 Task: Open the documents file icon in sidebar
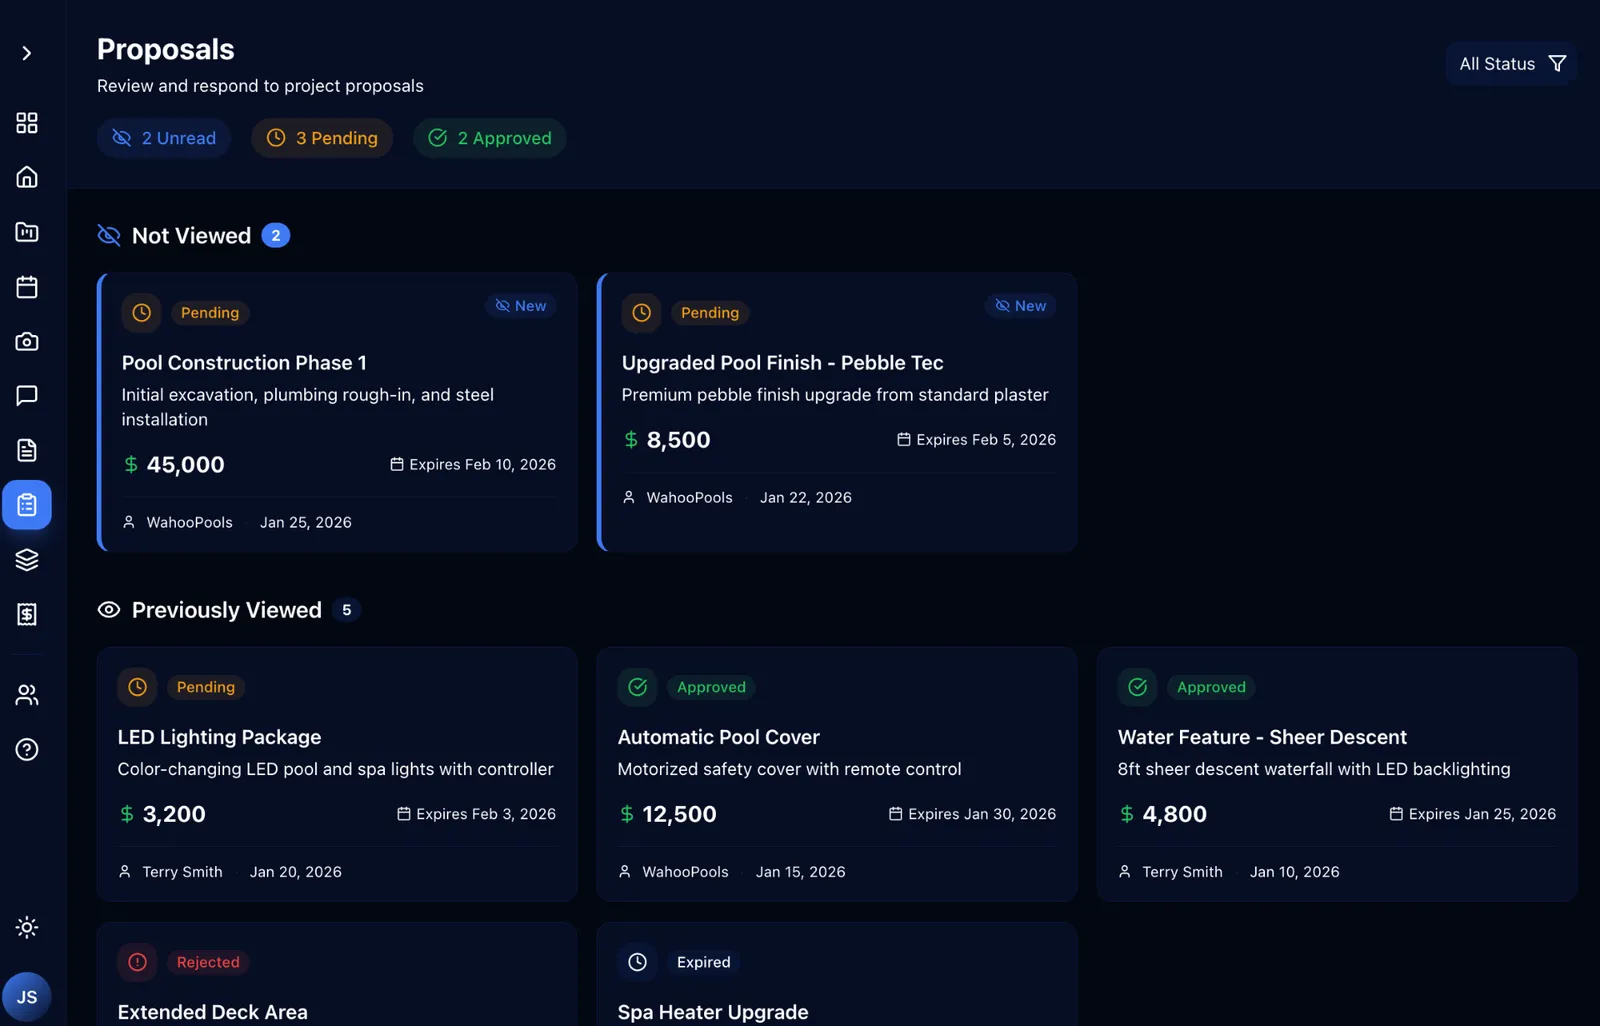click(27, 450)
